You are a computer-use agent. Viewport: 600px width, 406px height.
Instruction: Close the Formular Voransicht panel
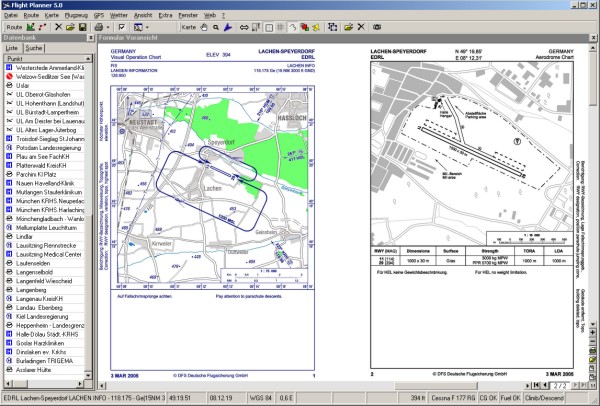[593, 38]
